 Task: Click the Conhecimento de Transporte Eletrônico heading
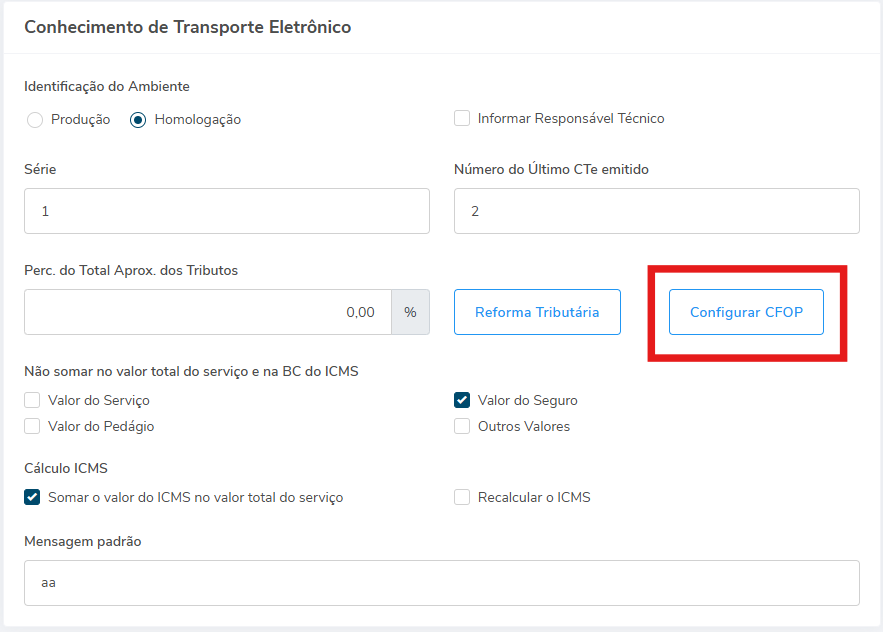pos(187,27)
